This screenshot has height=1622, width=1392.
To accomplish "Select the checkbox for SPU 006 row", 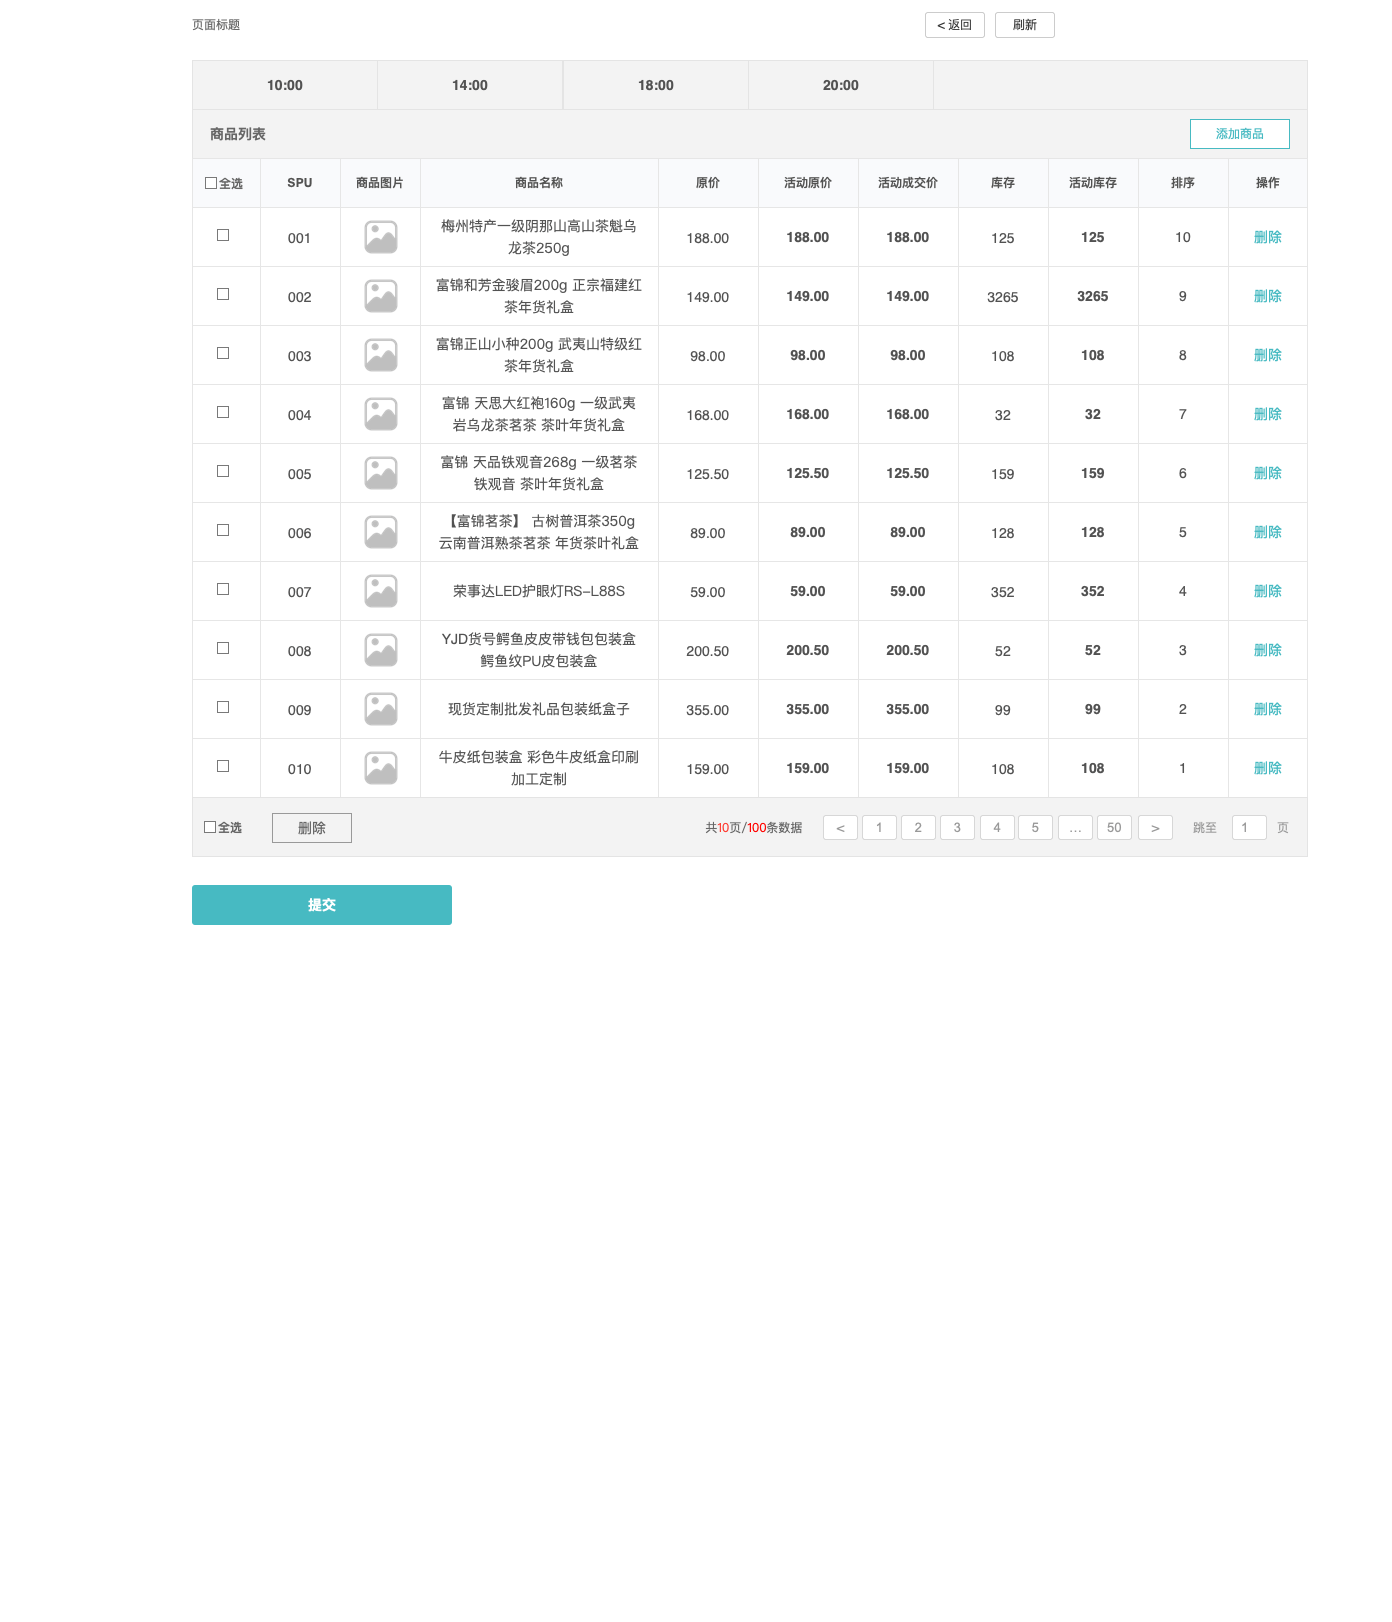I will [223, 530].
